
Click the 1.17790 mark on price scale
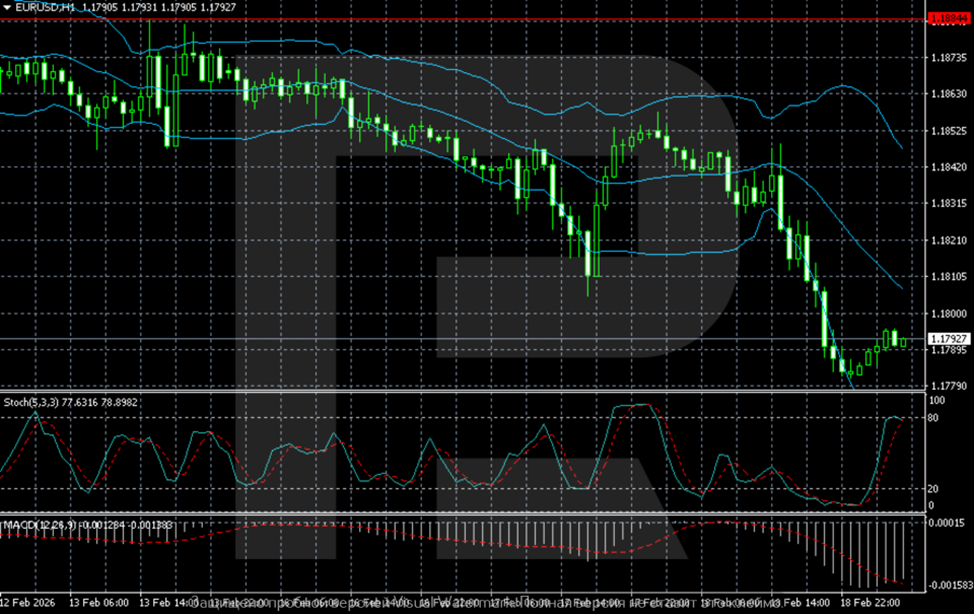coord(949,386)
